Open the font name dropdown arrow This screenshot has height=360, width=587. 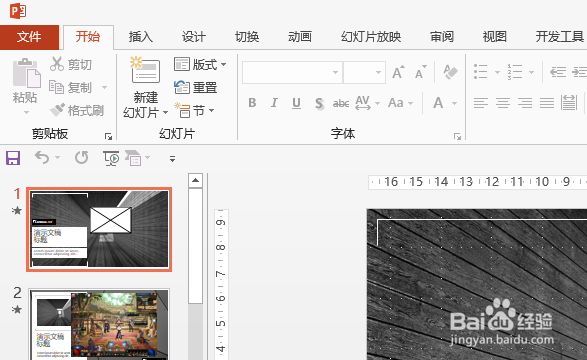(x=335, y=73)
